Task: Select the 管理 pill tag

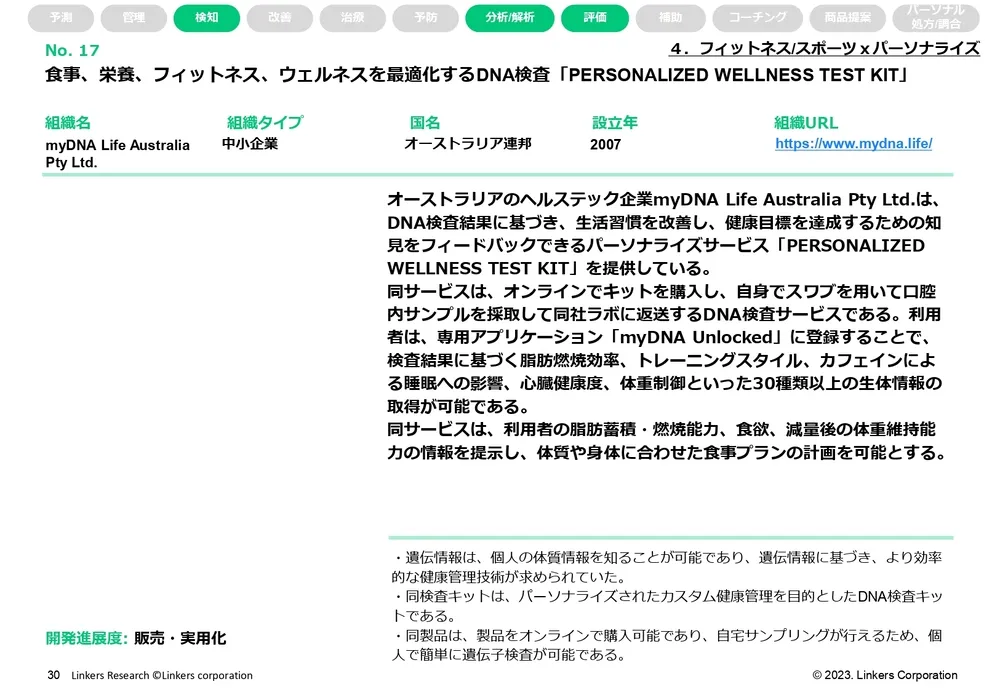Action: click(134, 18)
